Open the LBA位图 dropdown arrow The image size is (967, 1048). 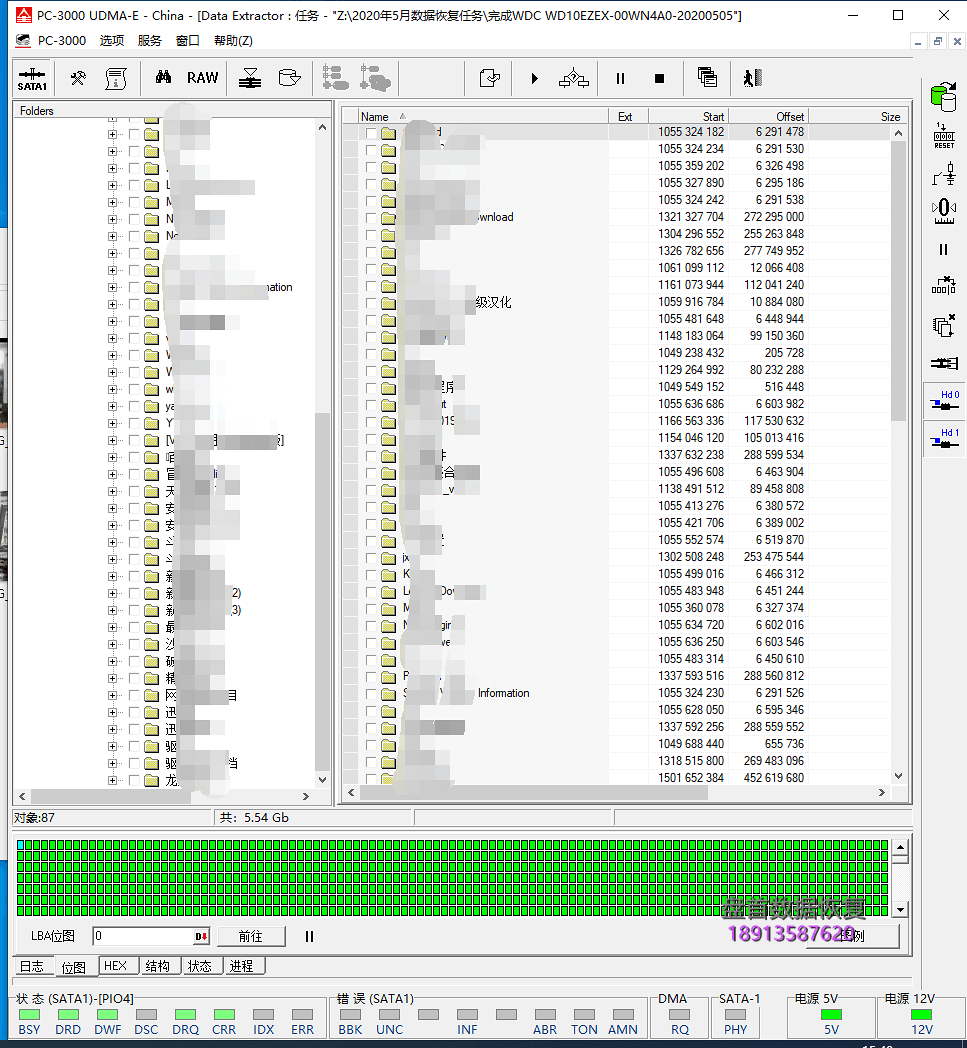[201, 936]
